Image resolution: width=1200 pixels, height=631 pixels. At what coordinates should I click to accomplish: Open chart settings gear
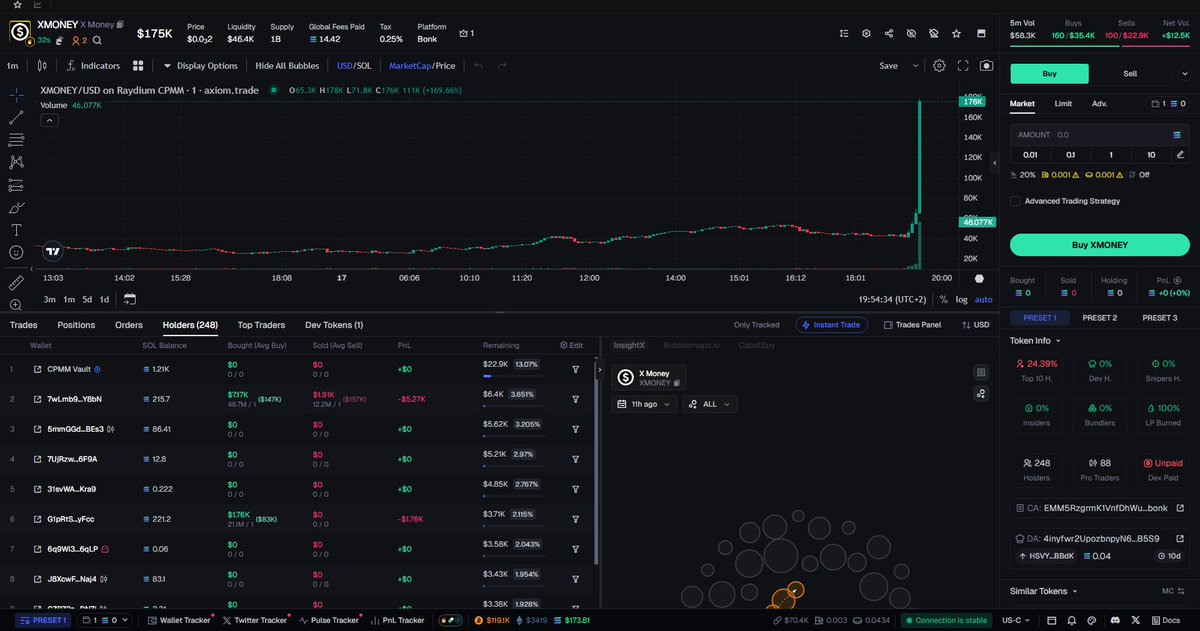[939, 65]
